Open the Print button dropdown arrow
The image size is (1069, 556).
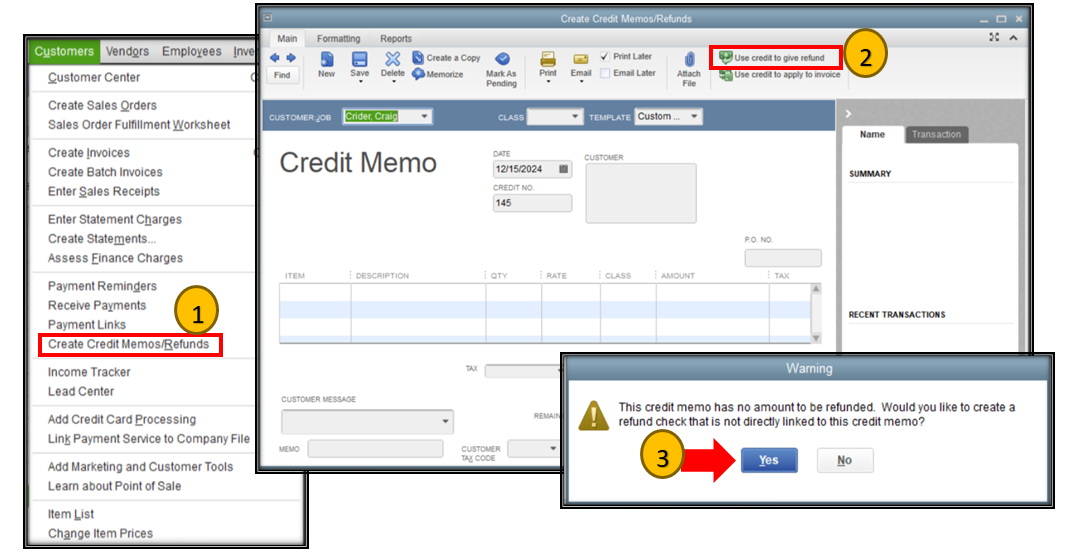[548, 82]
